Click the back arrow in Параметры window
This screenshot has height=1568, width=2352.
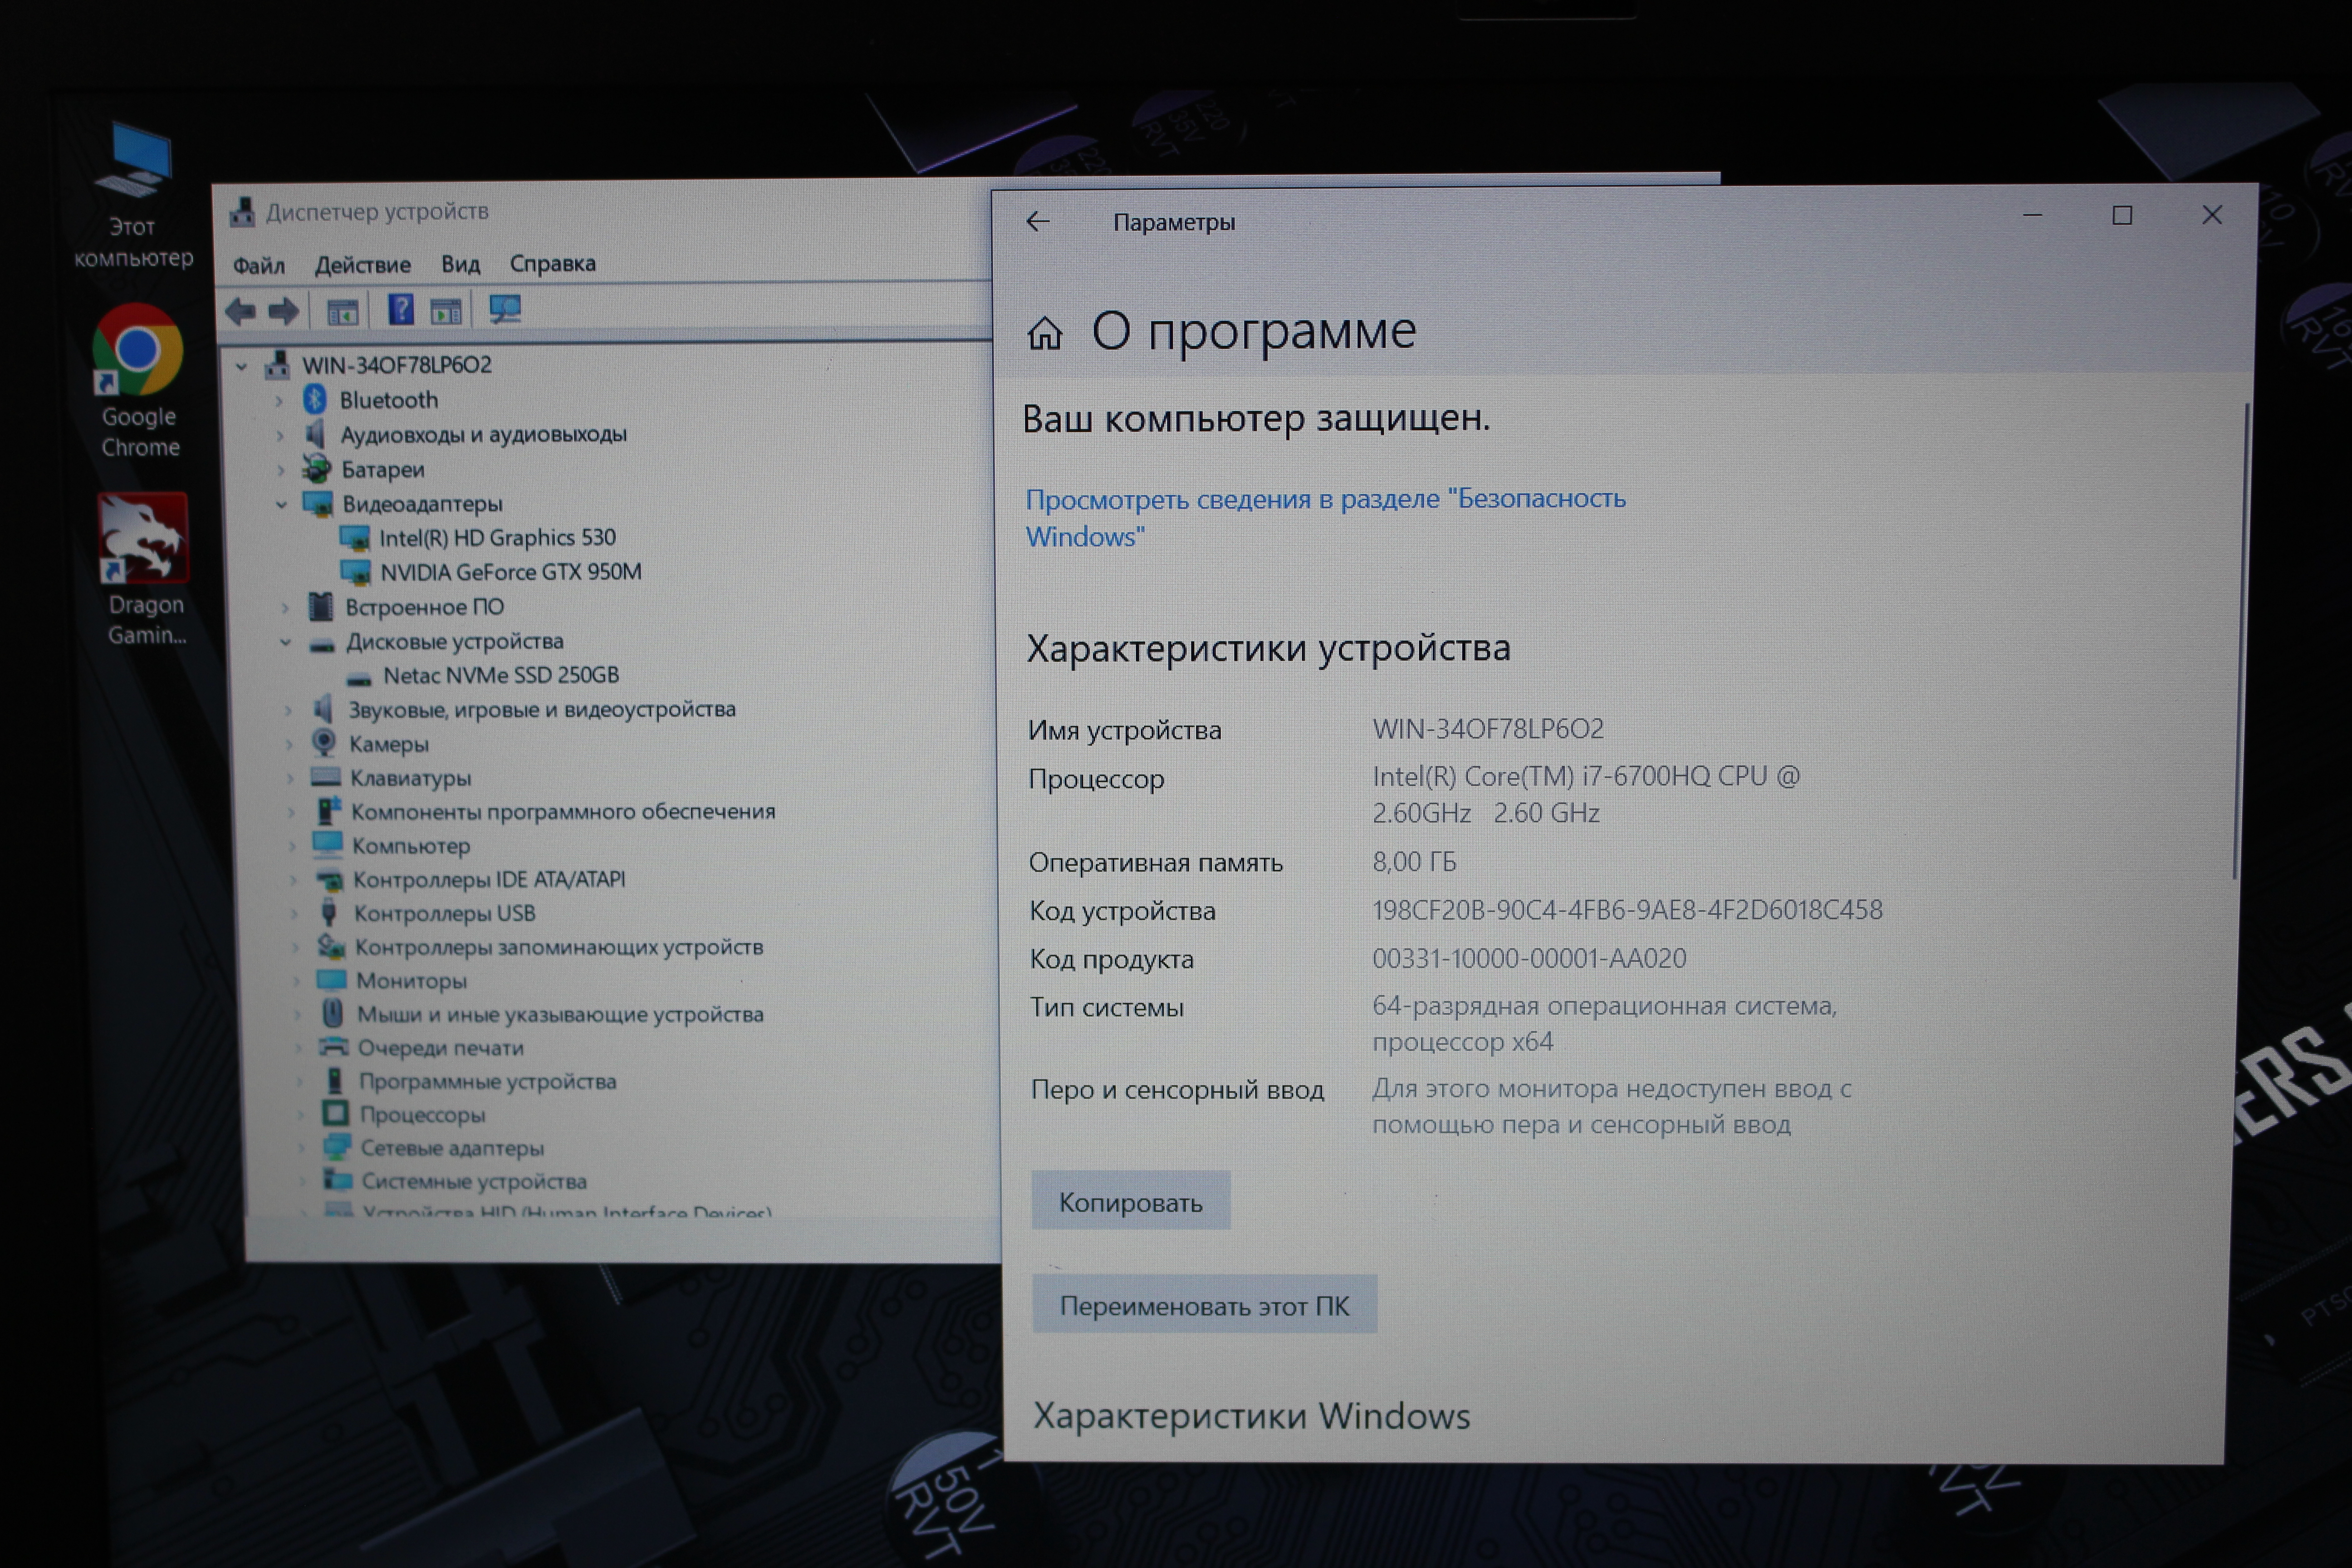coord(1038,222)
